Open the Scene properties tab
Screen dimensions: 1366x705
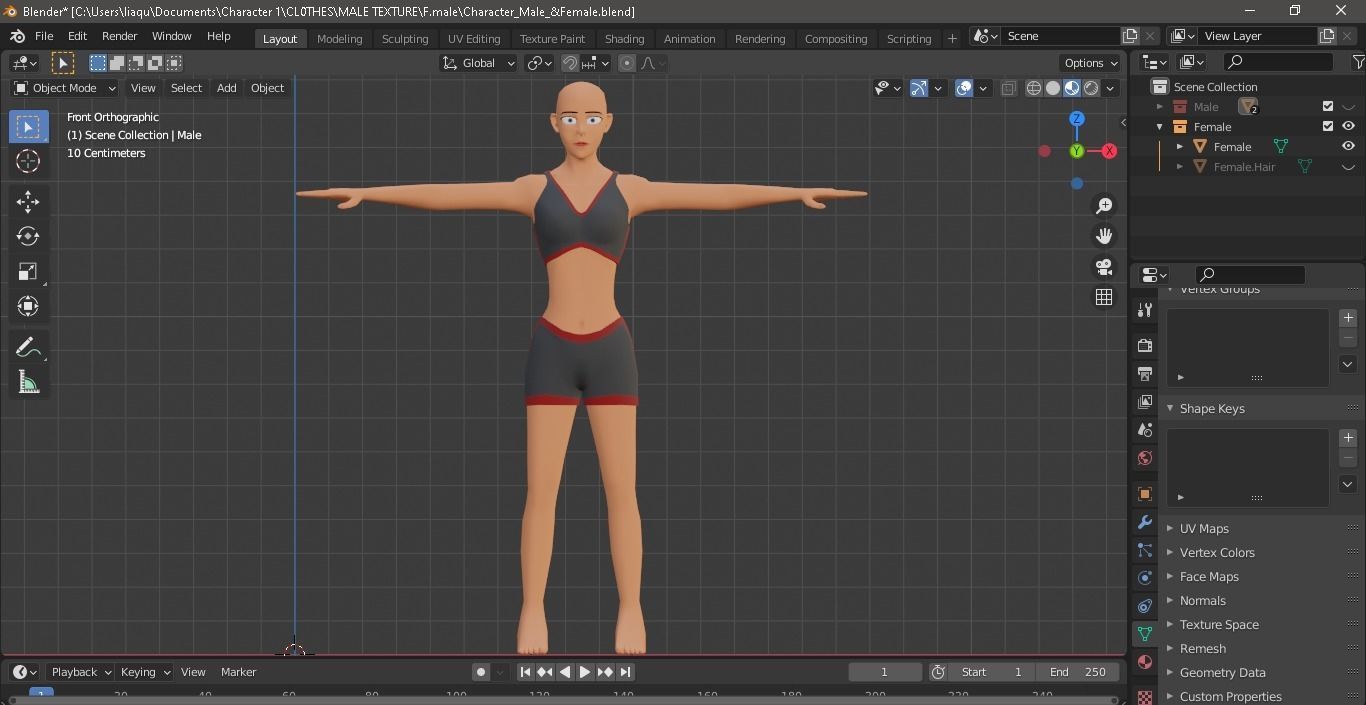point(1145,430)
